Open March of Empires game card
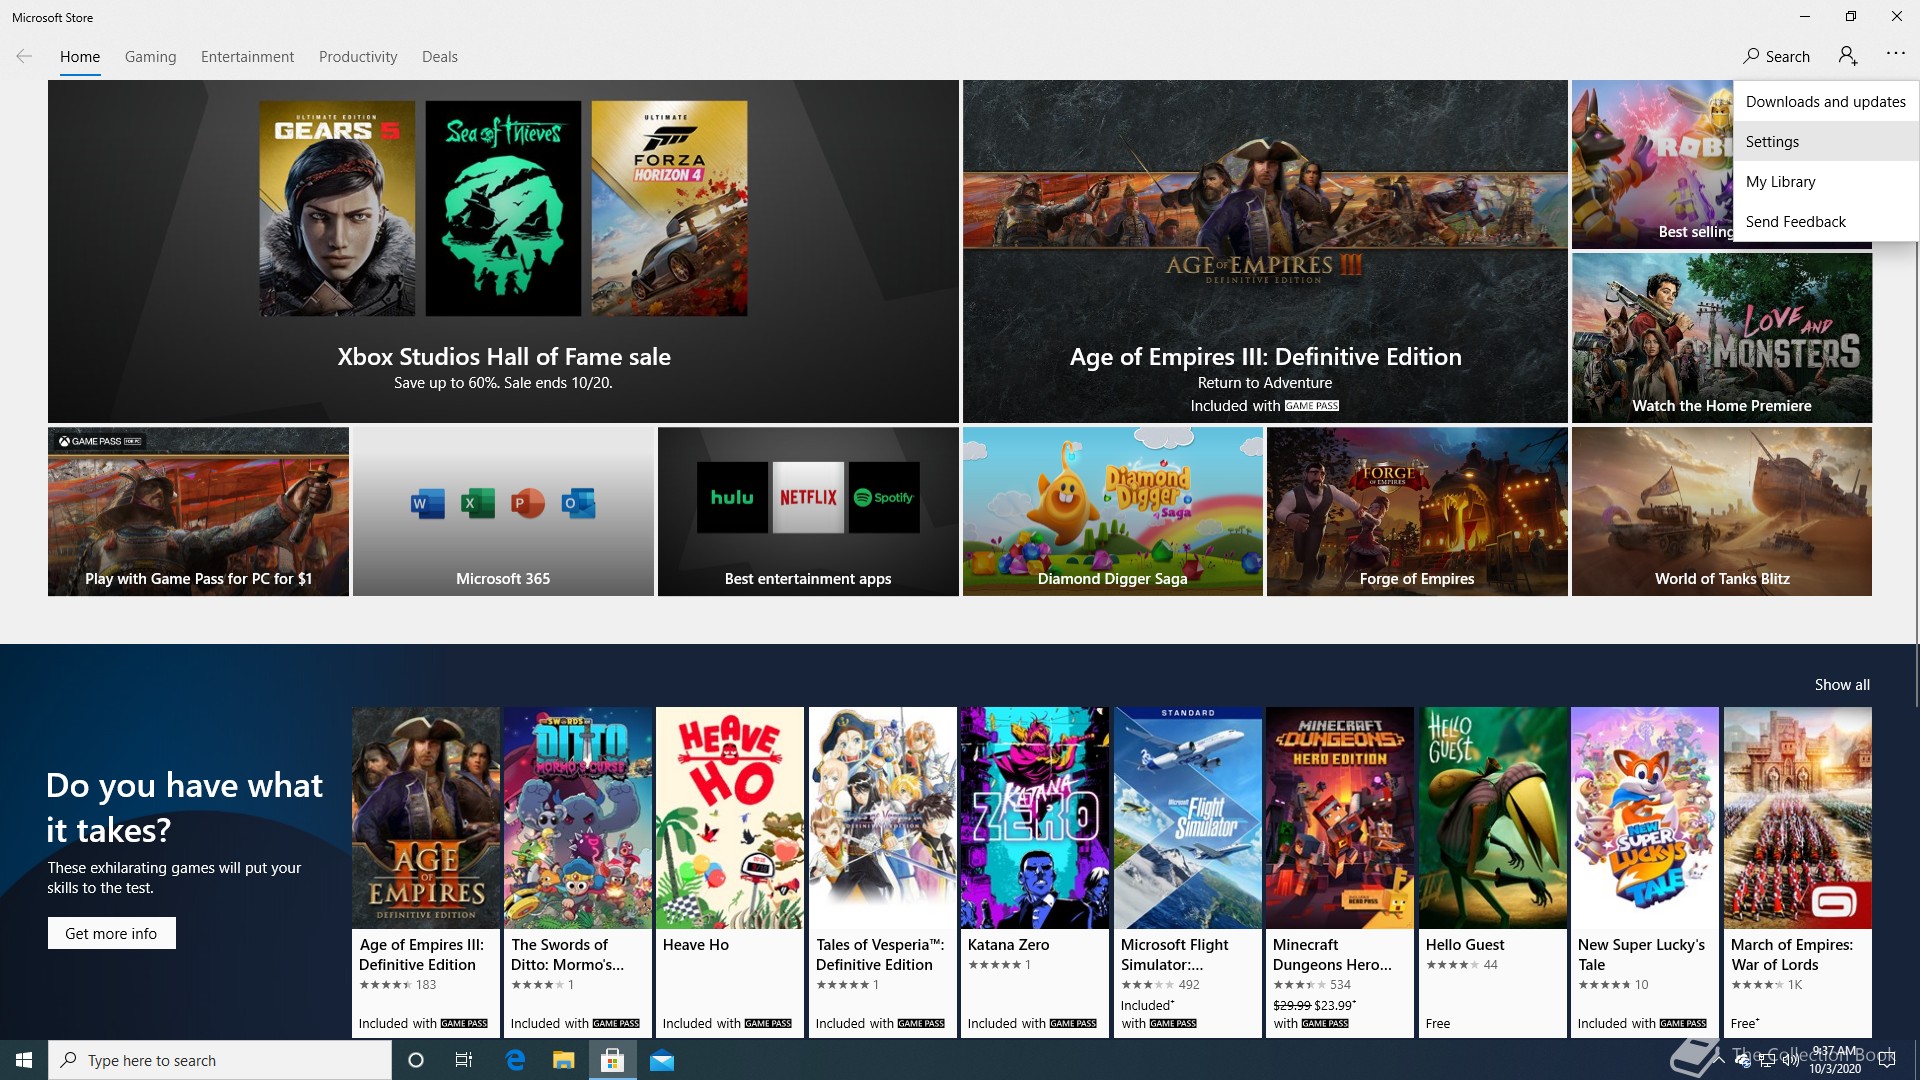This screenshot has height=1080, width=1920. point(1798,872)
